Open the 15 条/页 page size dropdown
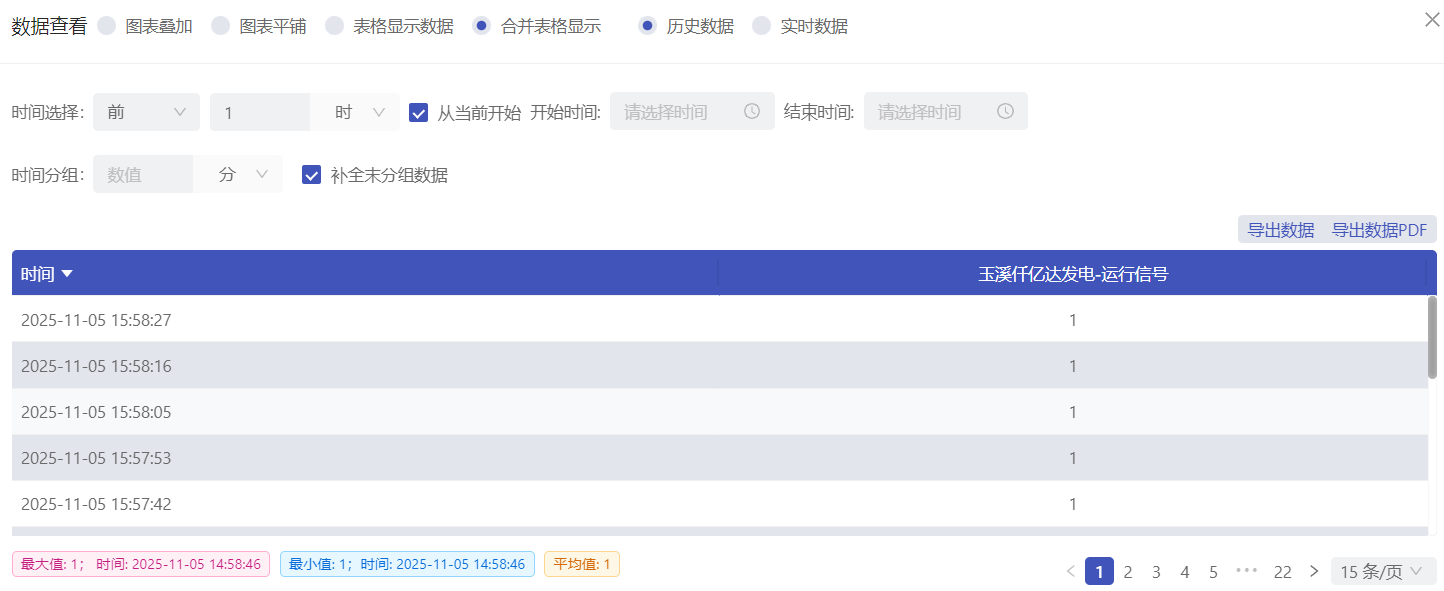 tap(1382, 572)
